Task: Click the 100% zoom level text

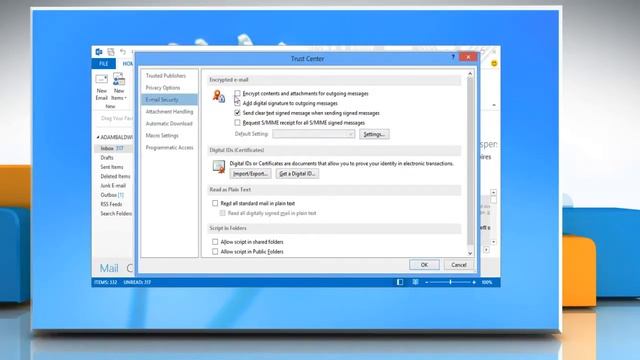Action: point(487,282)
